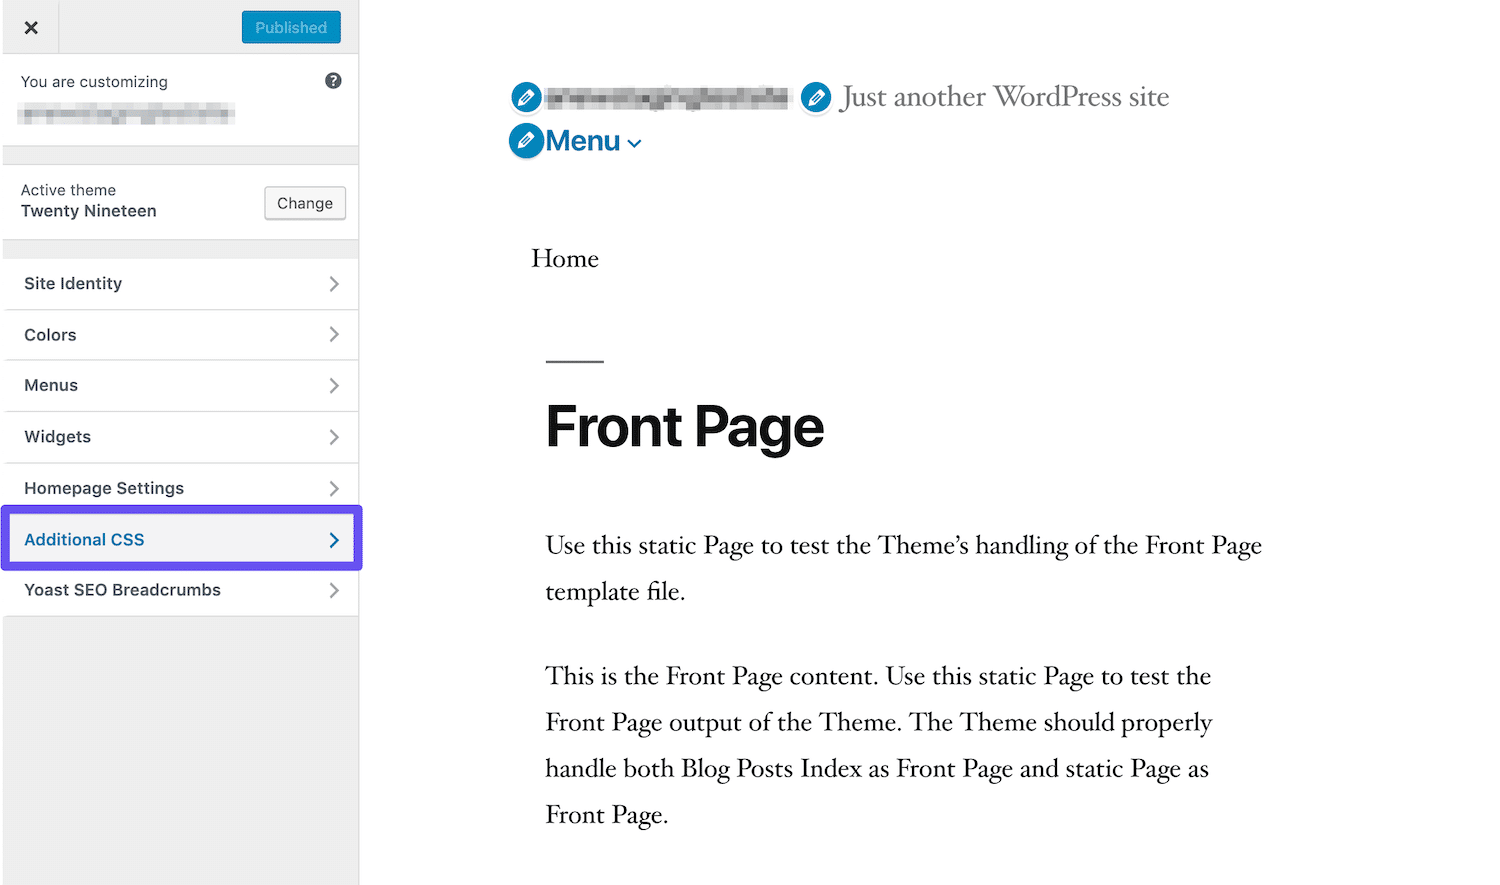
Task: Select the Twenty Nineteen active theme label
Action: point(89,211)
